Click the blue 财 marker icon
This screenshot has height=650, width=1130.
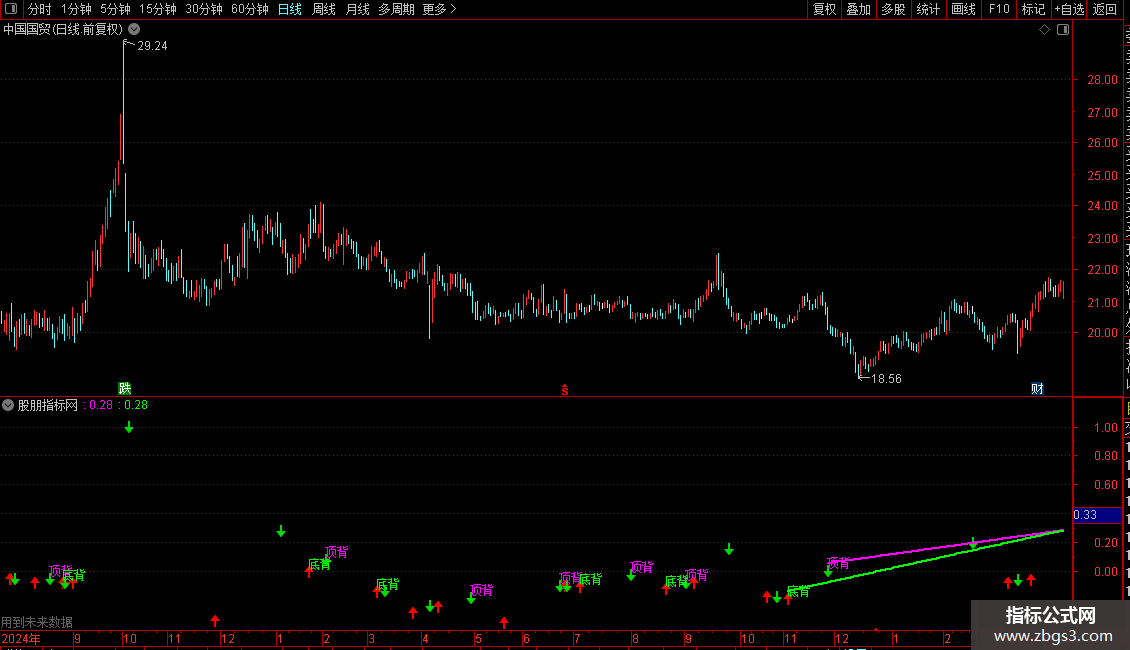[1037, 388]
